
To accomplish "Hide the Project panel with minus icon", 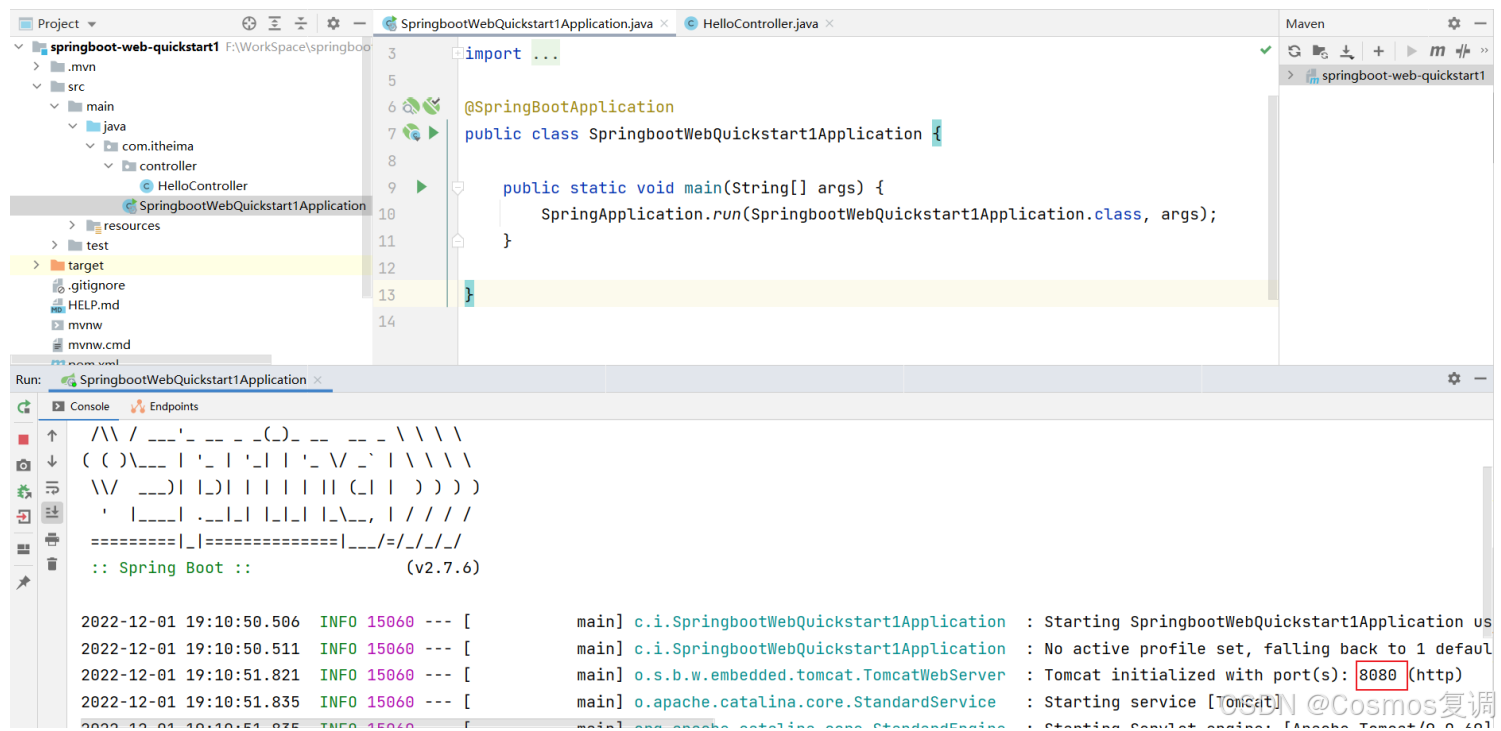I will [359, 23].
